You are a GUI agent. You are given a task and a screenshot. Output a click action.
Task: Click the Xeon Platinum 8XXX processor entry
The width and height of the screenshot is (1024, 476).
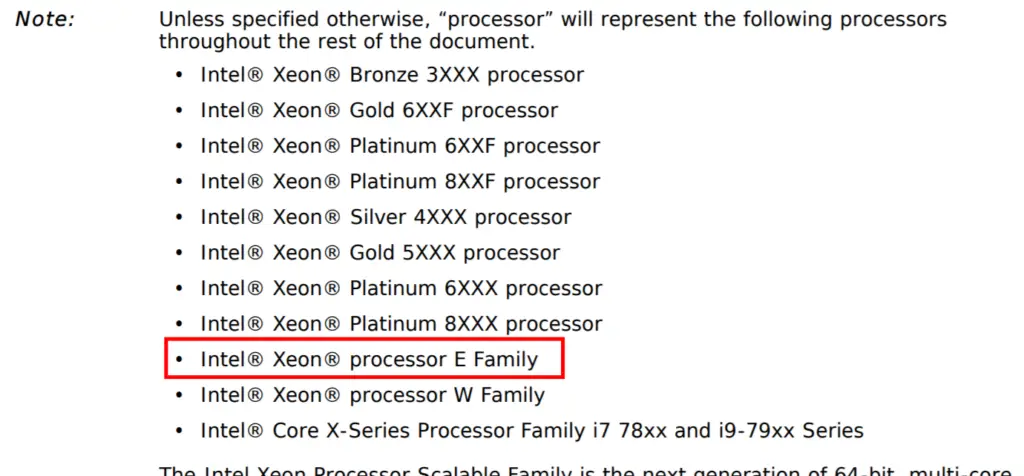click(401, 323)
